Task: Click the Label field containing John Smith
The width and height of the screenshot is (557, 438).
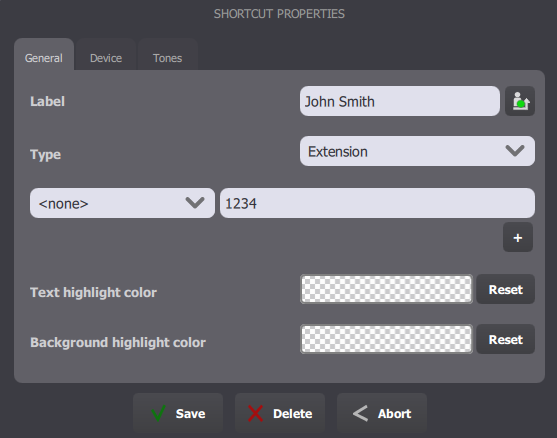Action: pos(400,101)
